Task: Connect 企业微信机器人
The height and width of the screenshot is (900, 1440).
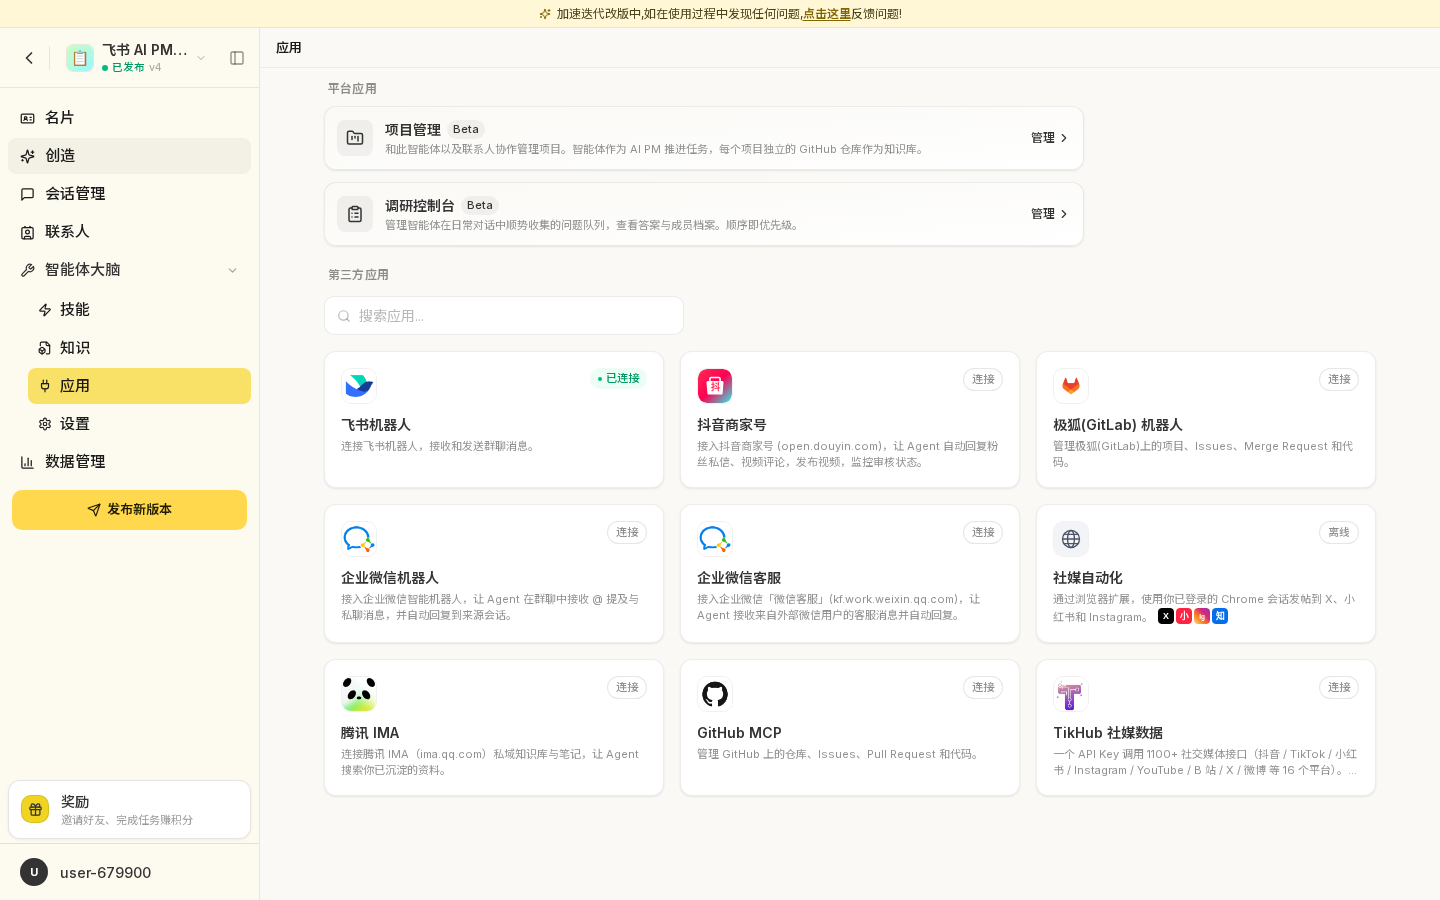Action: pyautogui.click(x=627, y=532)
